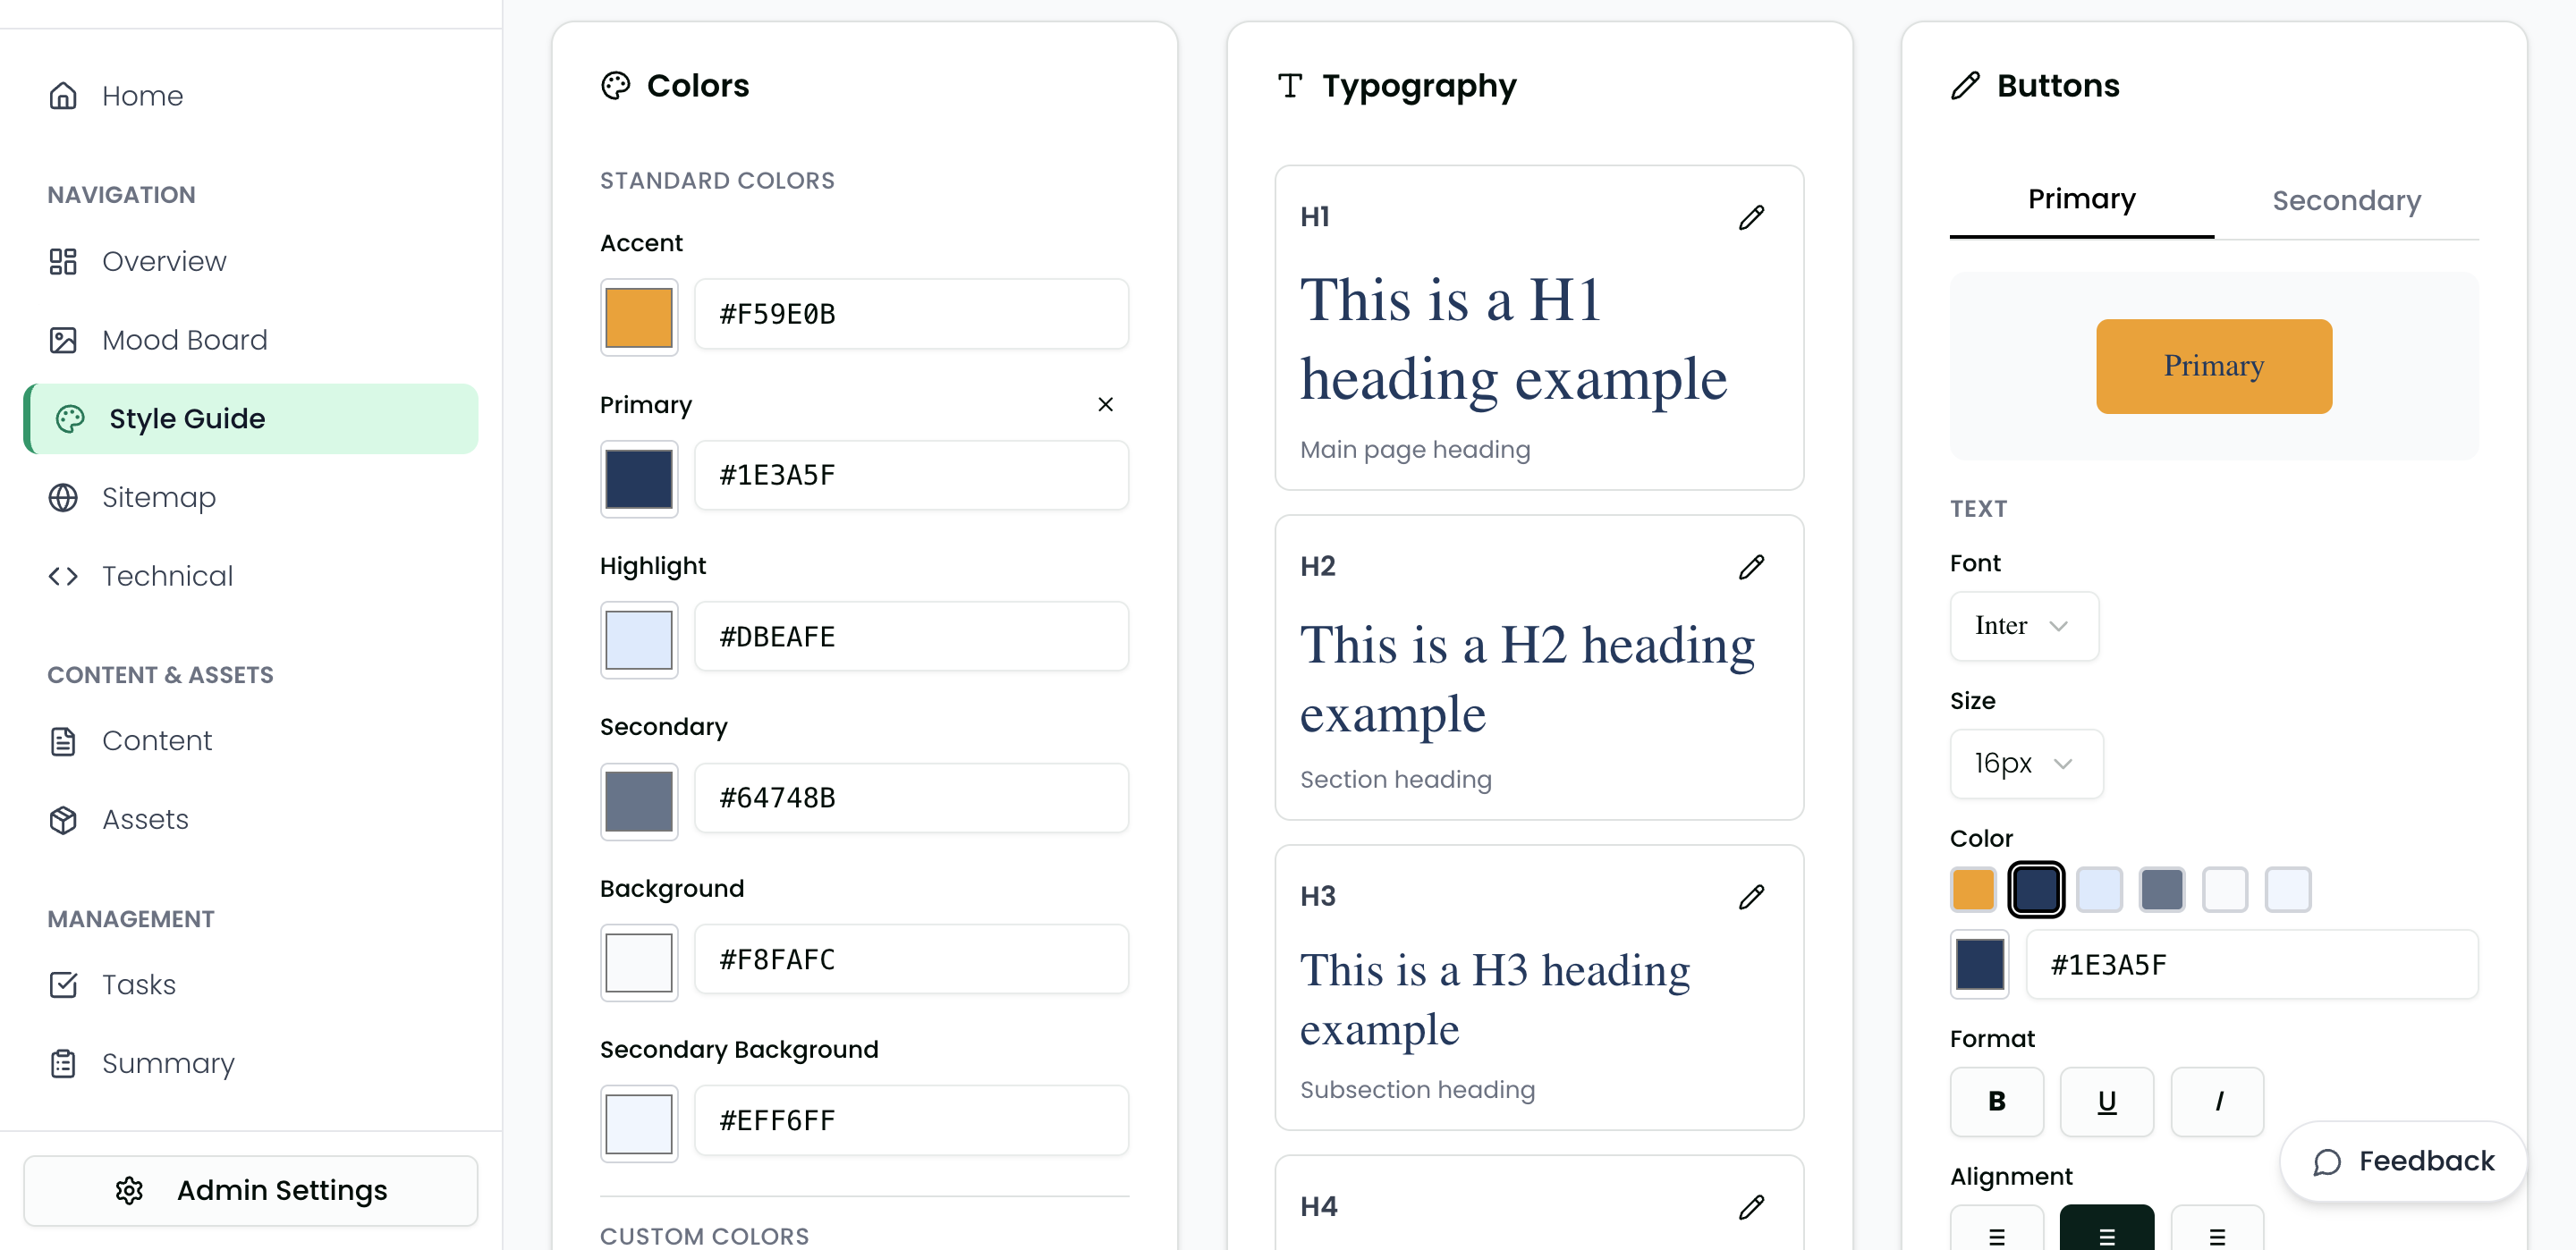
Task: Open Secondary Background color swatch picker
Action: [639, 1124]
